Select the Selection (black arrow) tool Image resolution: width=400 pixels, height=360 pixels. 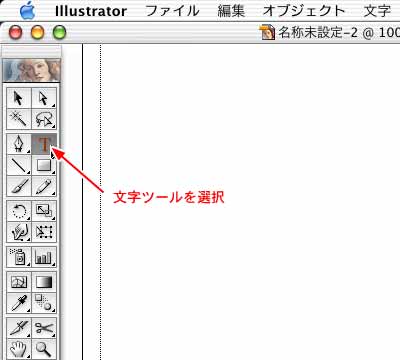point(19,98)
